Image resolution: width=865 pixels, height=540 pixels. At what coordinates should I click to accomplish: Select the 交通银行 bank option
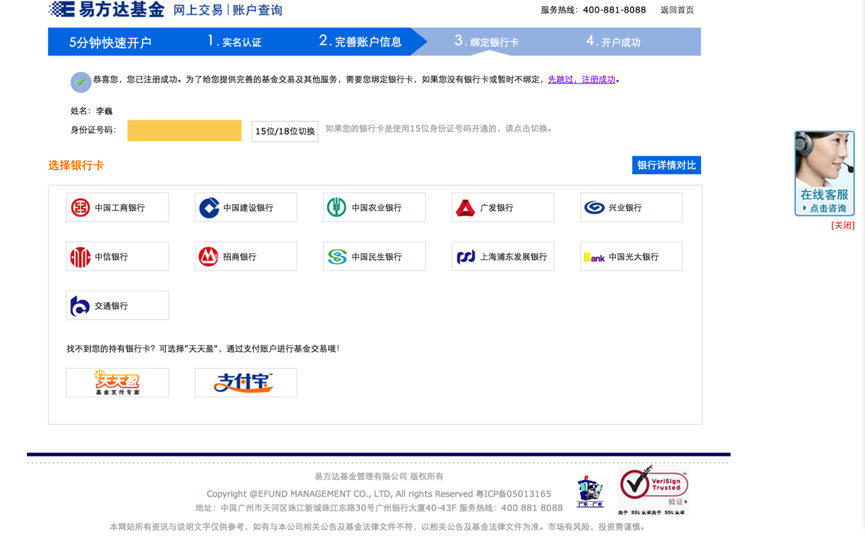tap(118, 306)
